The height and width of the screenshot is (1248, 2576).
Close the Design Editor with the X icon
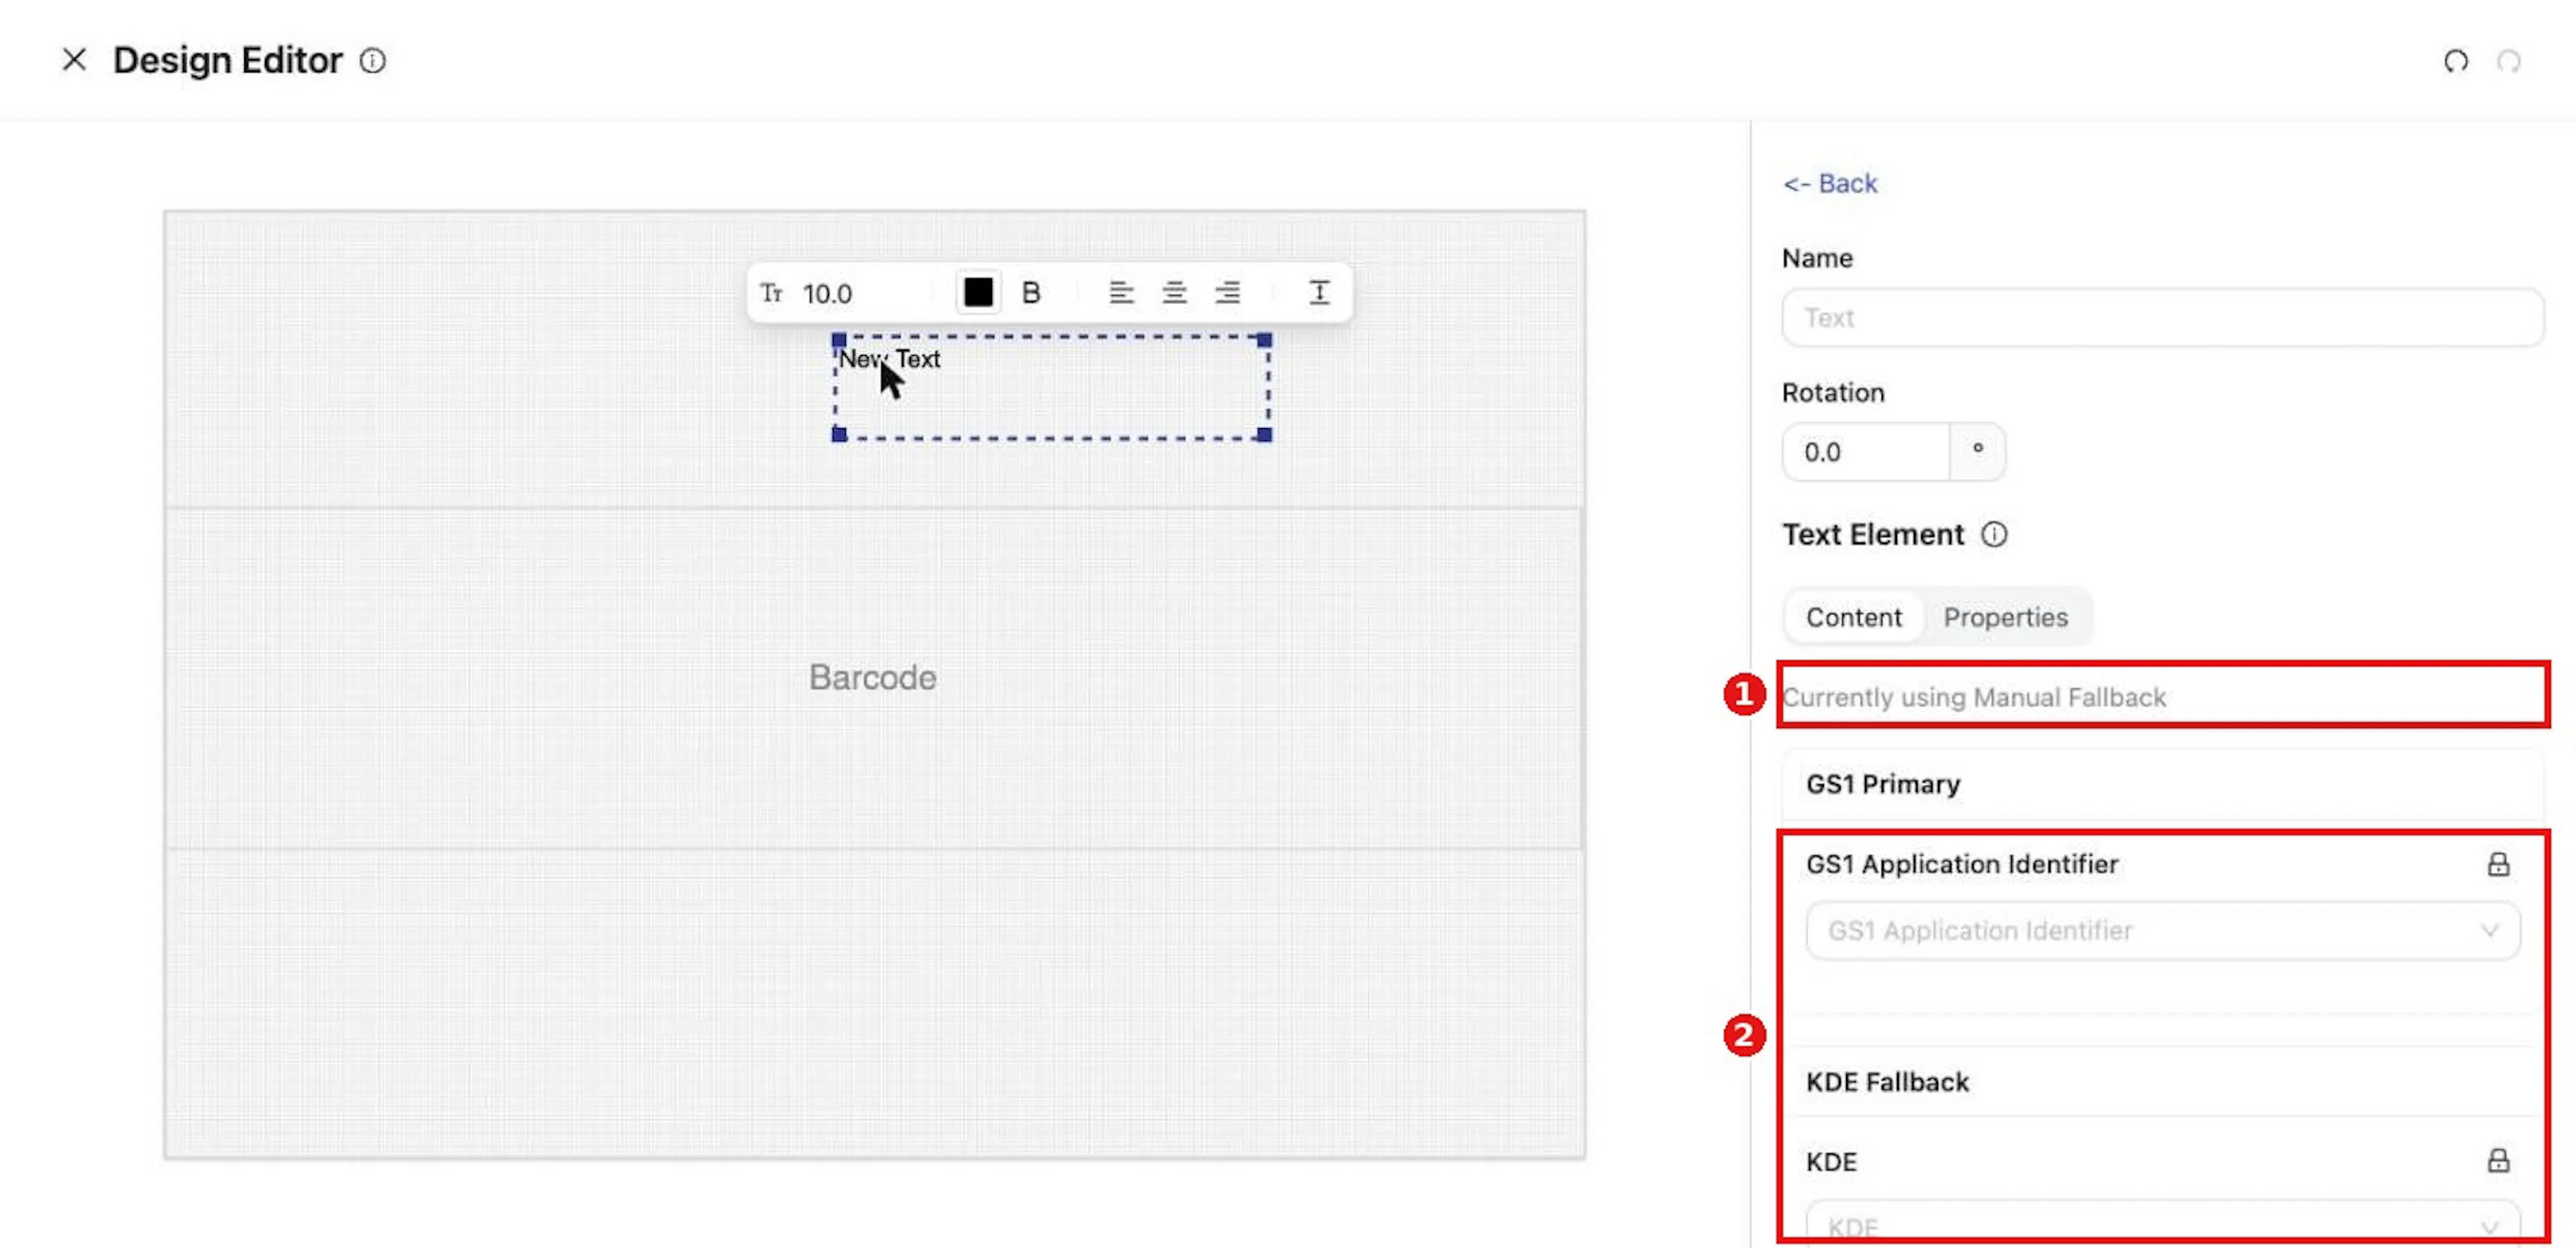tap(74, 60)
